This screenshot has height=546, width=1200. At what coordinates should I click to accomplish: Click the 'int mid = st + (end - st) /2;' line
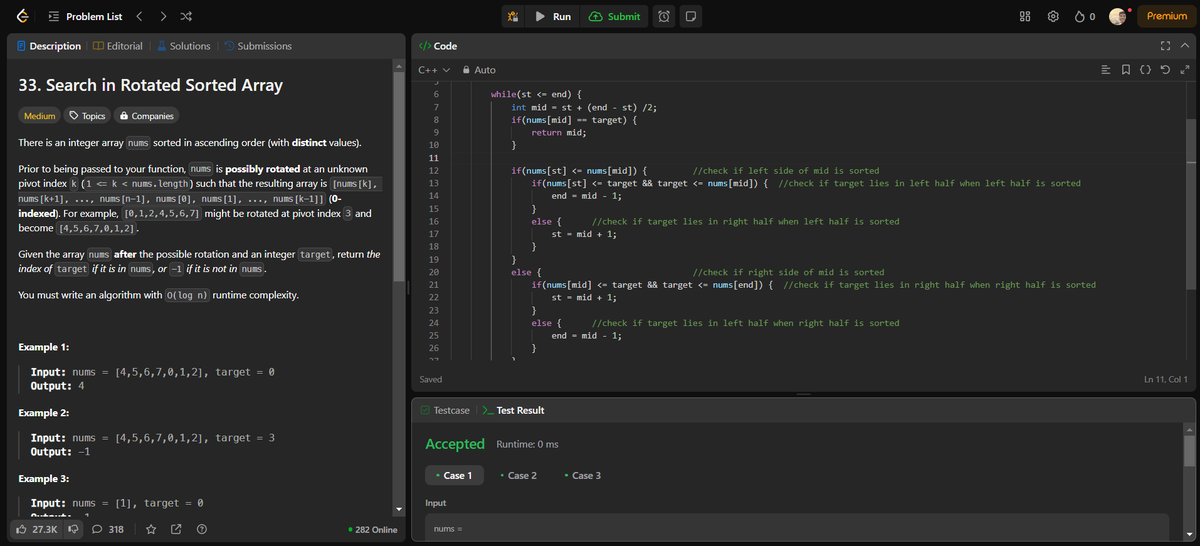[583, 107]
